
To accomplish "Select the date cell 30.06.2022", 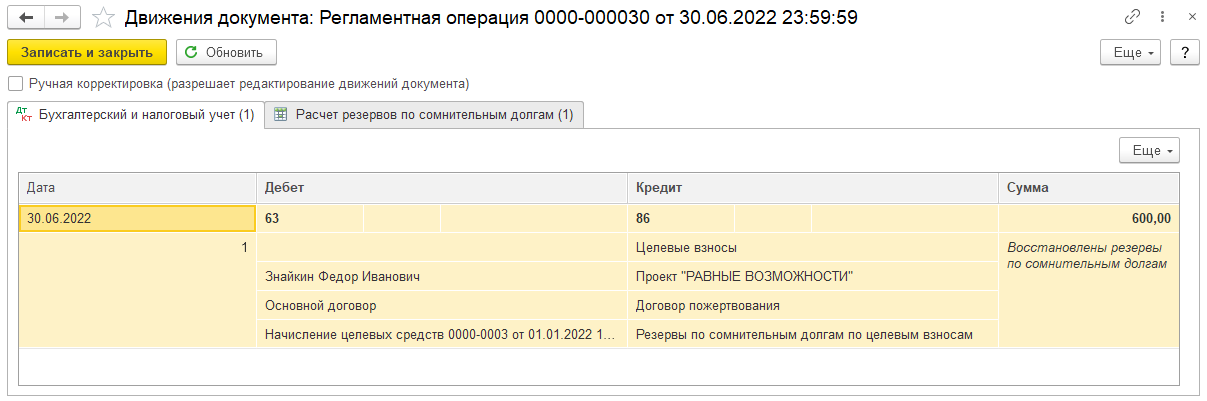I will [x=137, y=219].
